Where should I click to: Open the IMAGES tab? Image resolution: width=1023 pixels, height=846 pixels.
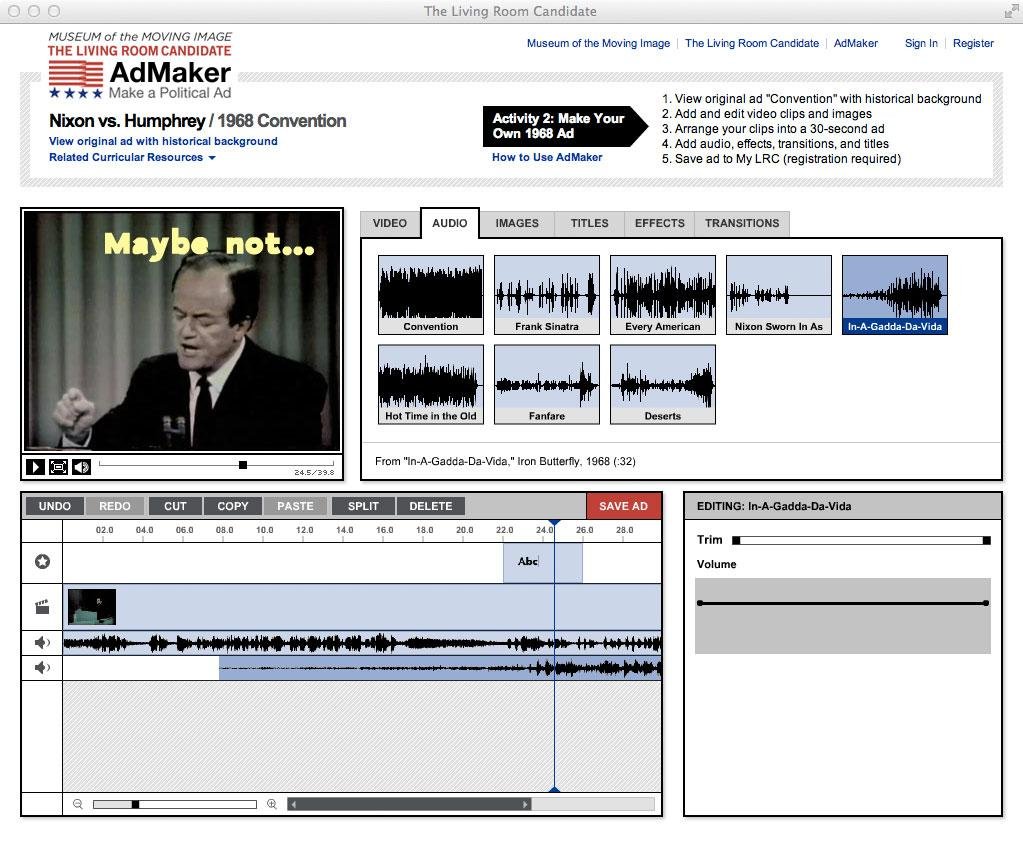pyautogui.click(x=517, y=223)
